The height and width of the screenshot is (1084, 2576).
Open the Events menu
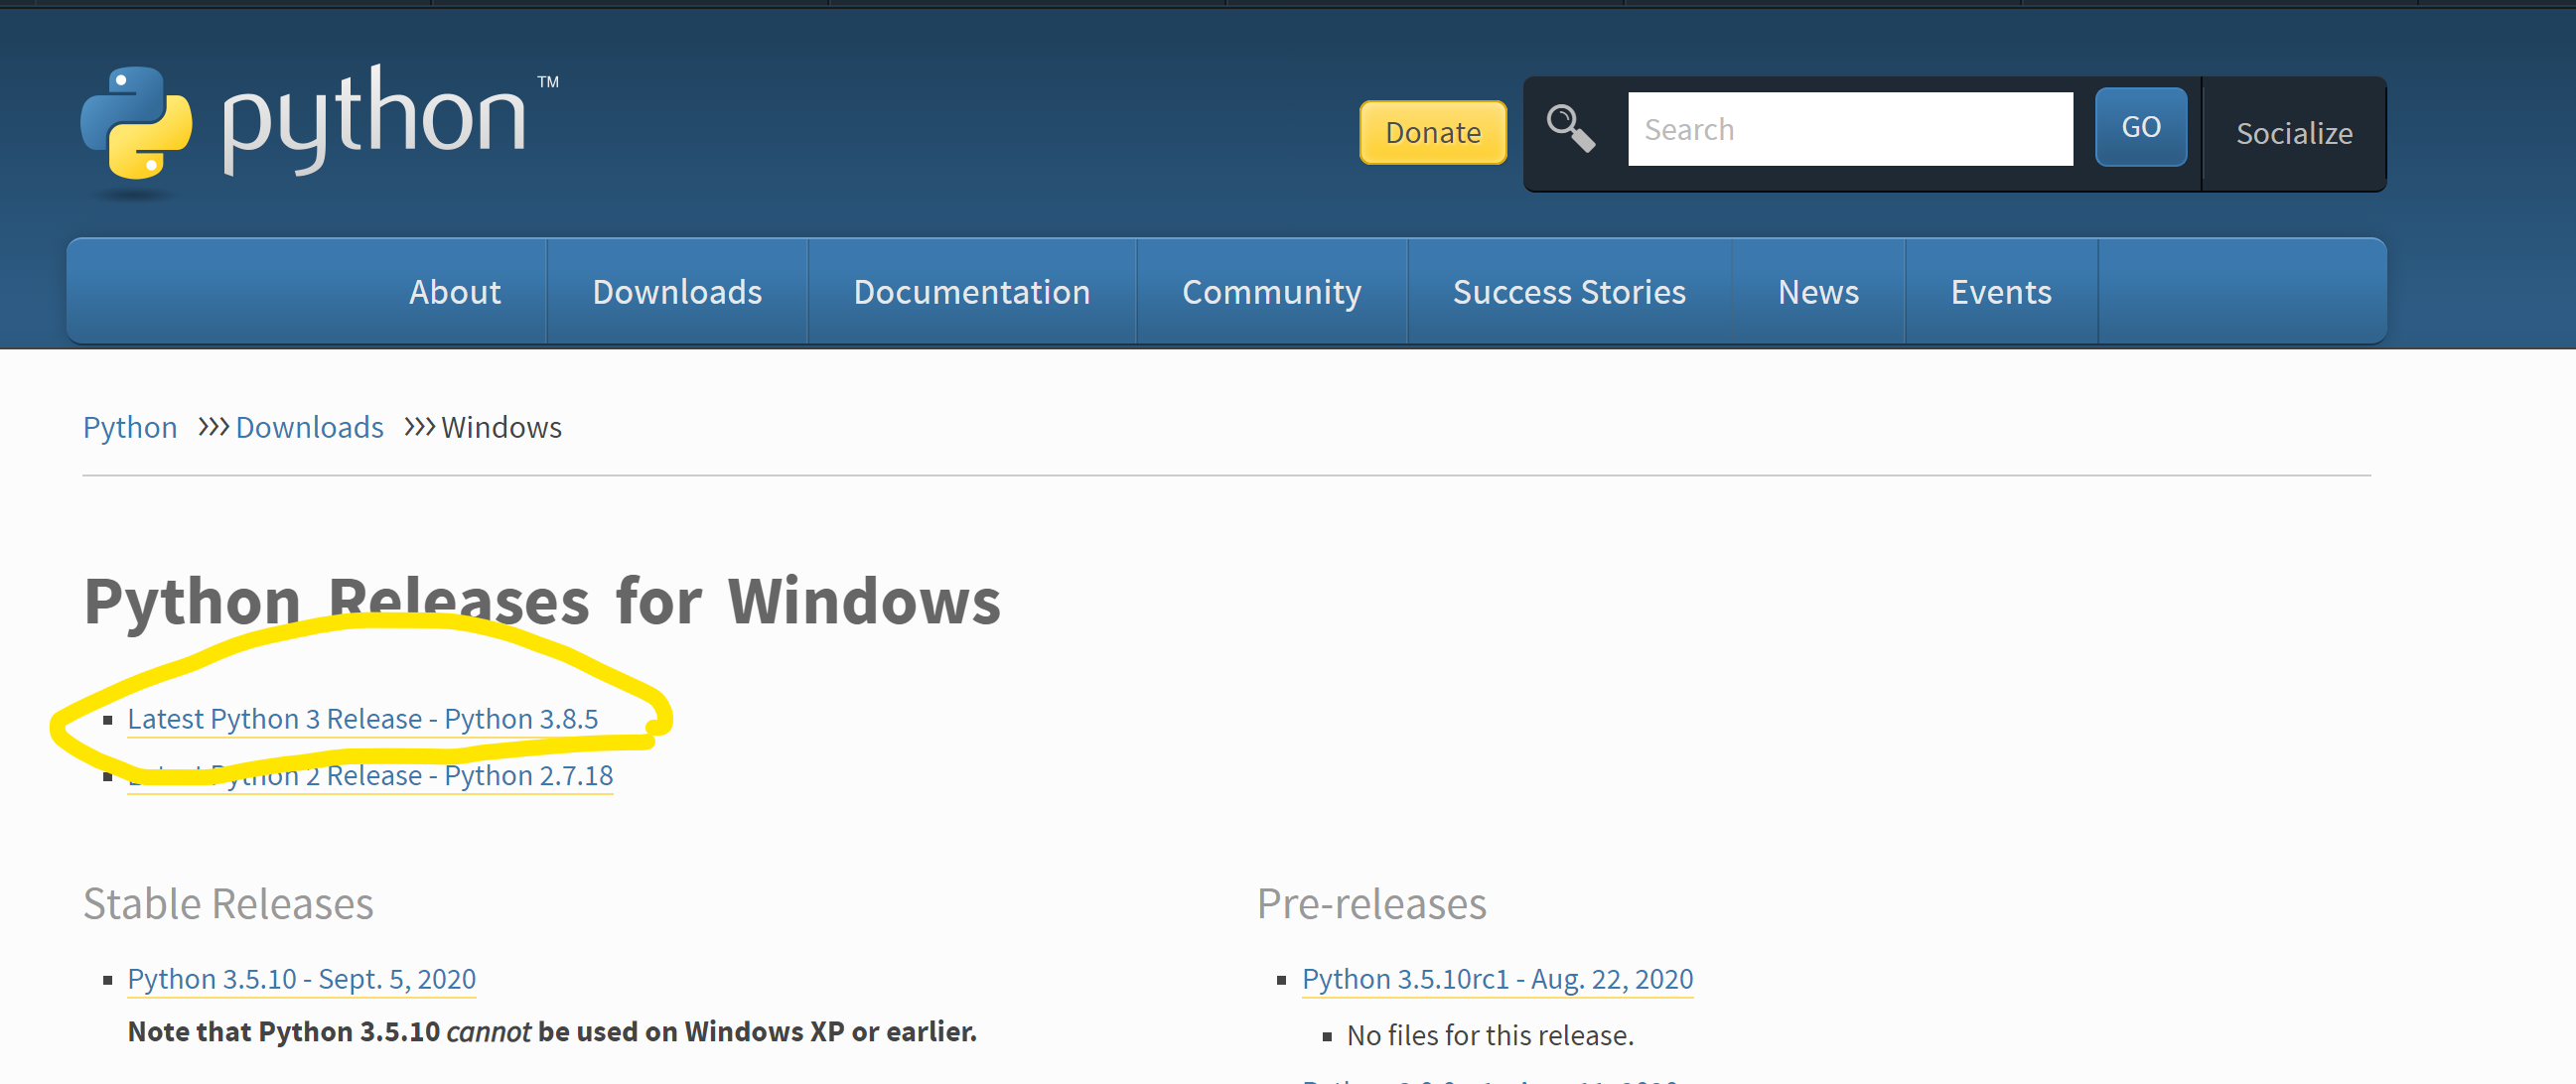pyautogui.click(x=2000, y=292)
